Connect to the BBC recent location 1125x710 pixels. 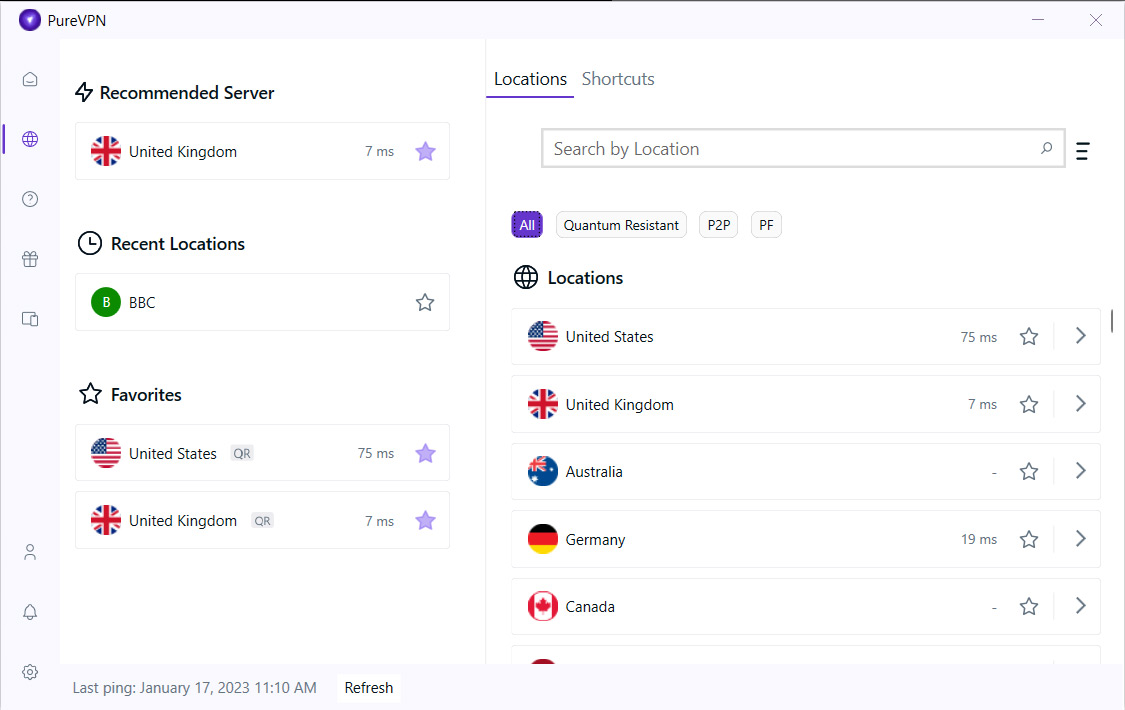click(x=263, y=302)
